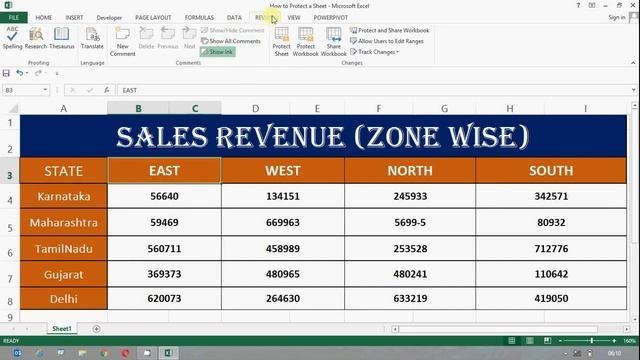Click the Insert Function fx icon
Viewport: 640px width, 360px height.
pyautogui.click(x=107, y=90)
